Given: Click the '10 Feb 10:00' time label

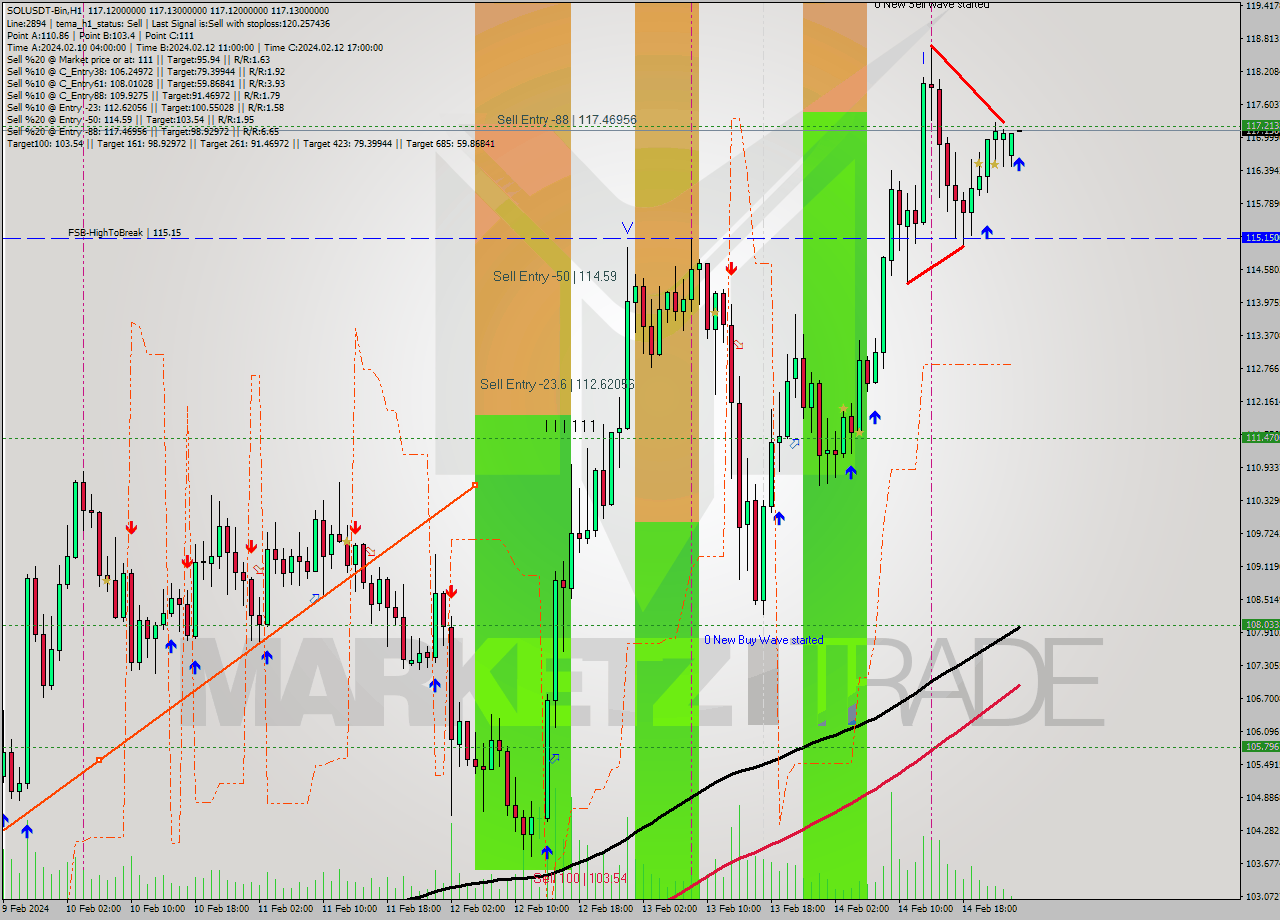Looking at the screenshot, I should click(157, 910).
